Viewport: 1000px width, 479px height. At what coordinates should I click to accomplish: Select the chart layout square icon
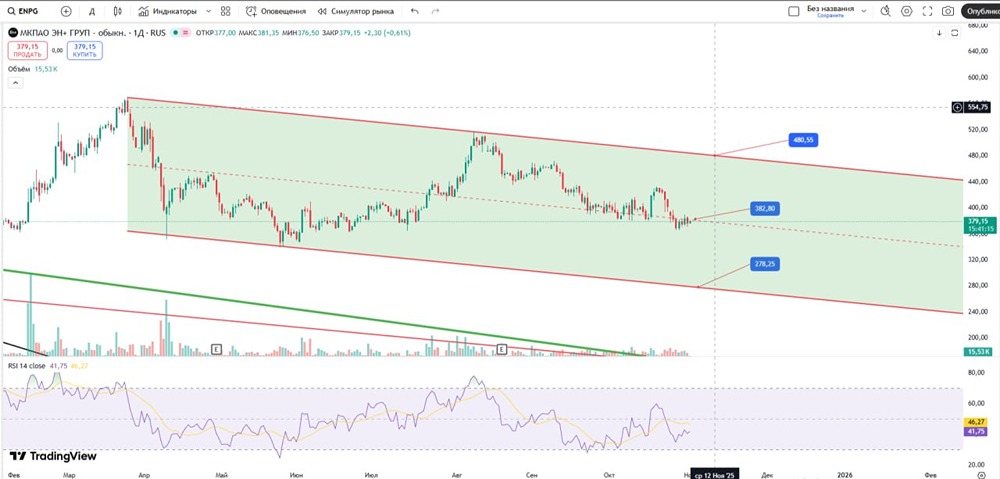793,11
